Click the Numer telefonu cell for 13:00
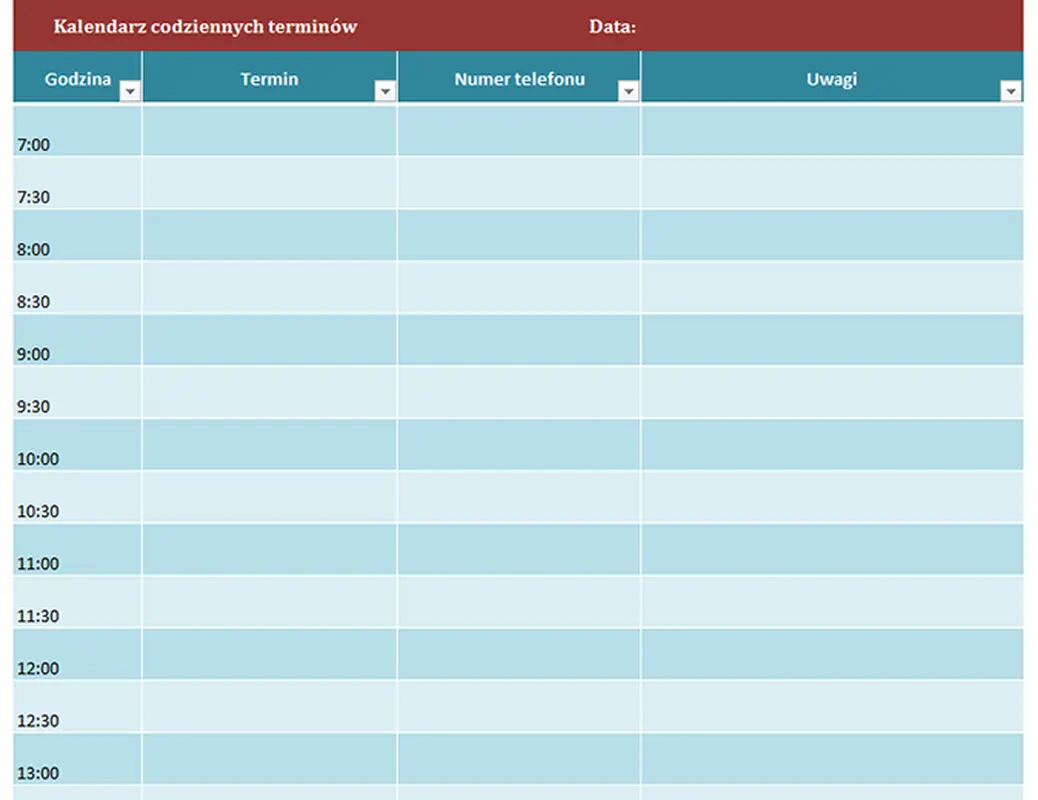This screenshot has width=1038, height=800. coord(519,759)
